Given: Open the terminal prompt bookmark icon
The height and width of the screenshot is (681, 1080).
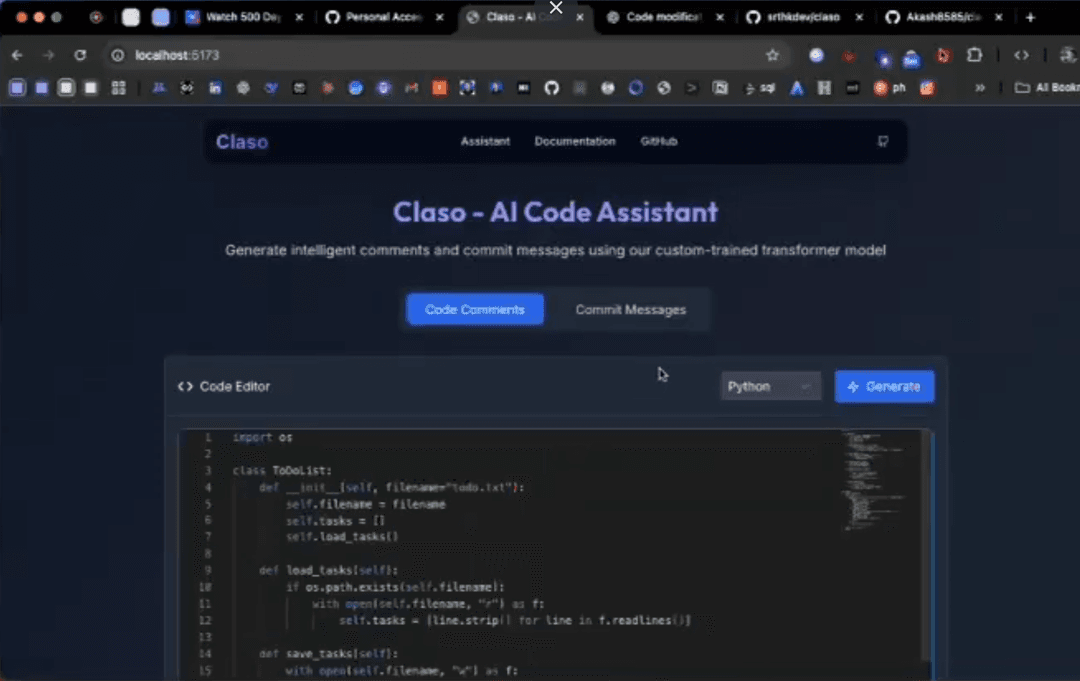Looking at the screenshot, I should tap(692, 88).
